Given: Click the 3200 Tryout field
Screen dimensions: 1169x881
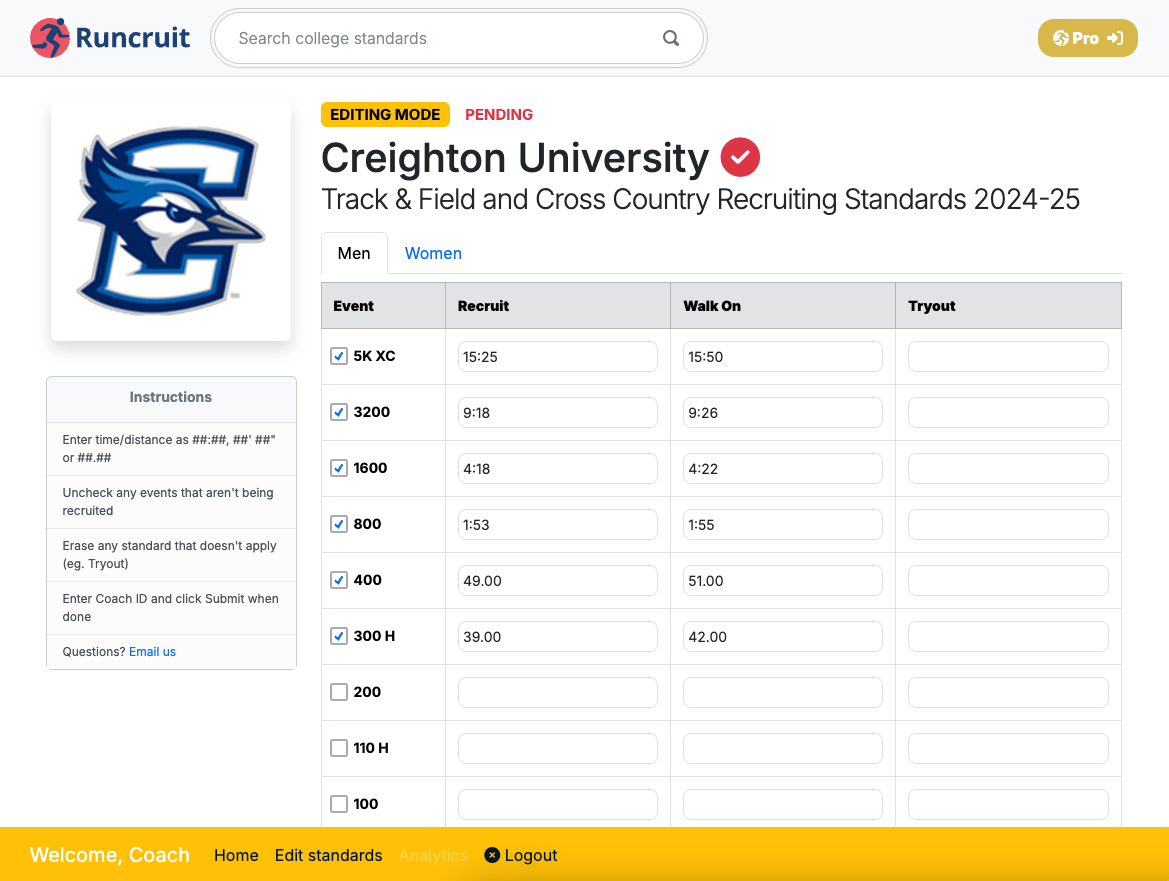Looking at the screenshot, I should click(1008, 412).
